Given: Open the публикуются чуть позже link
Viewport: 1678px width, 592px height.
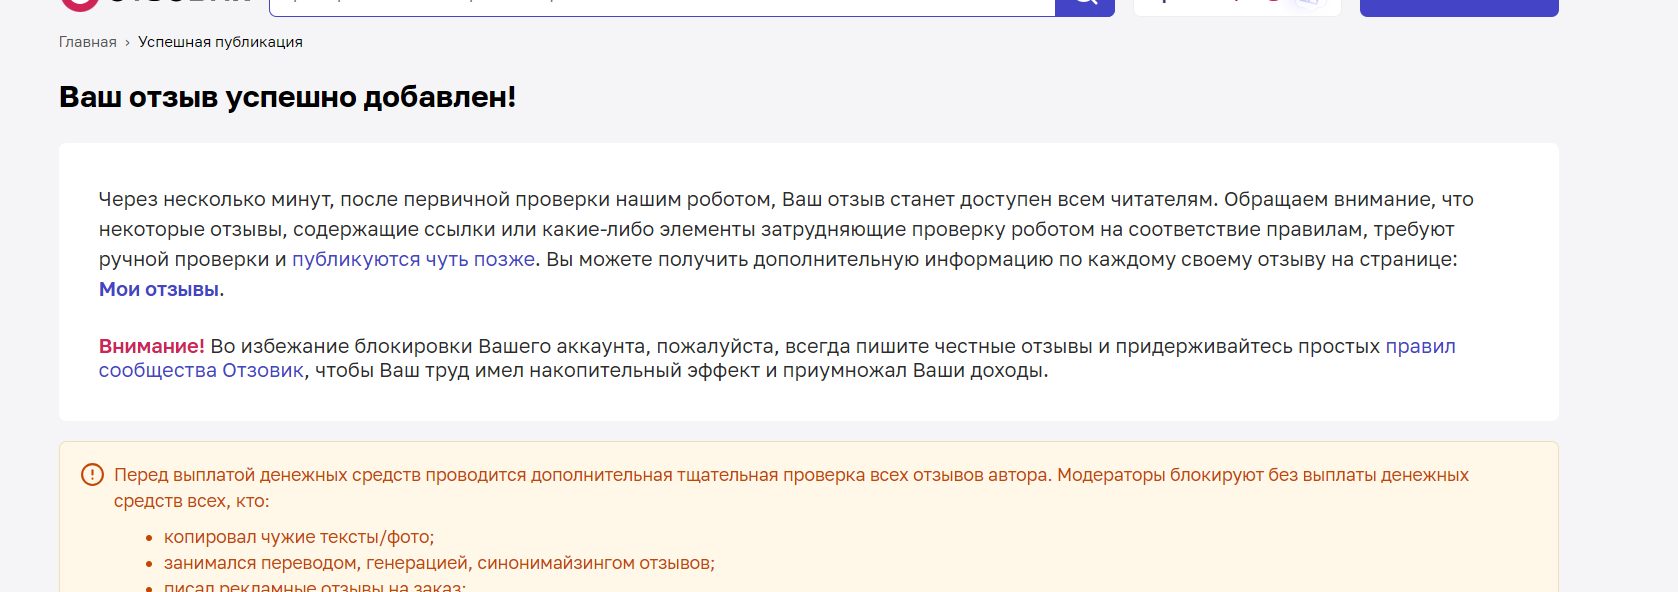Looking at the screenshot, I should tap(413, 259).
